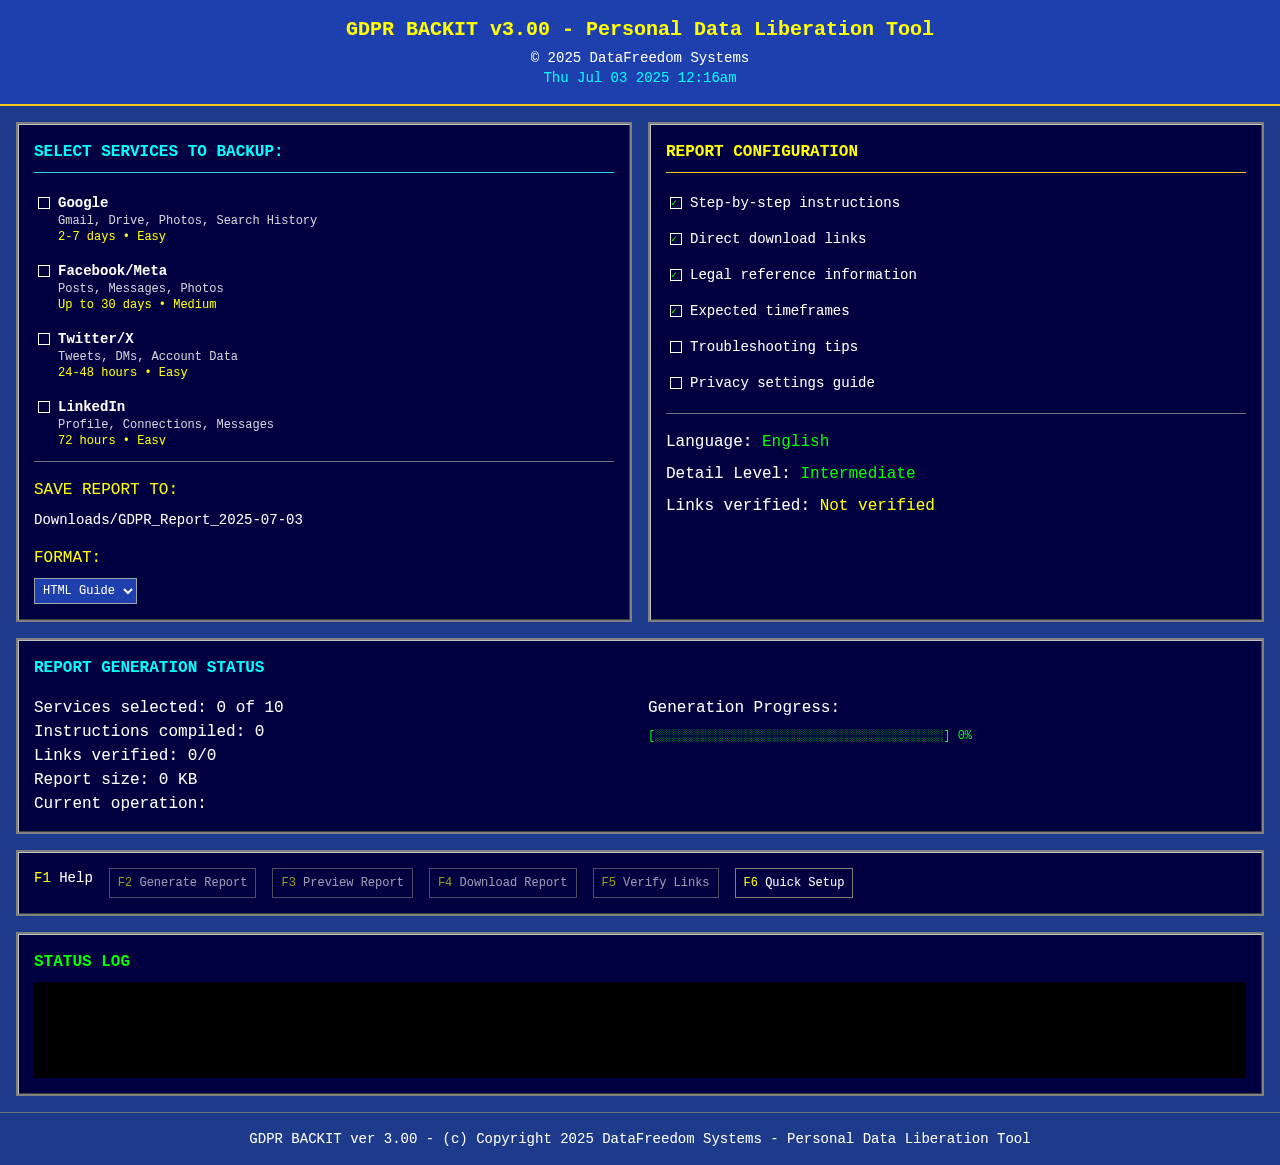
Task: Change Detail Level from Intermediate
Action: [x=857, y=471]
